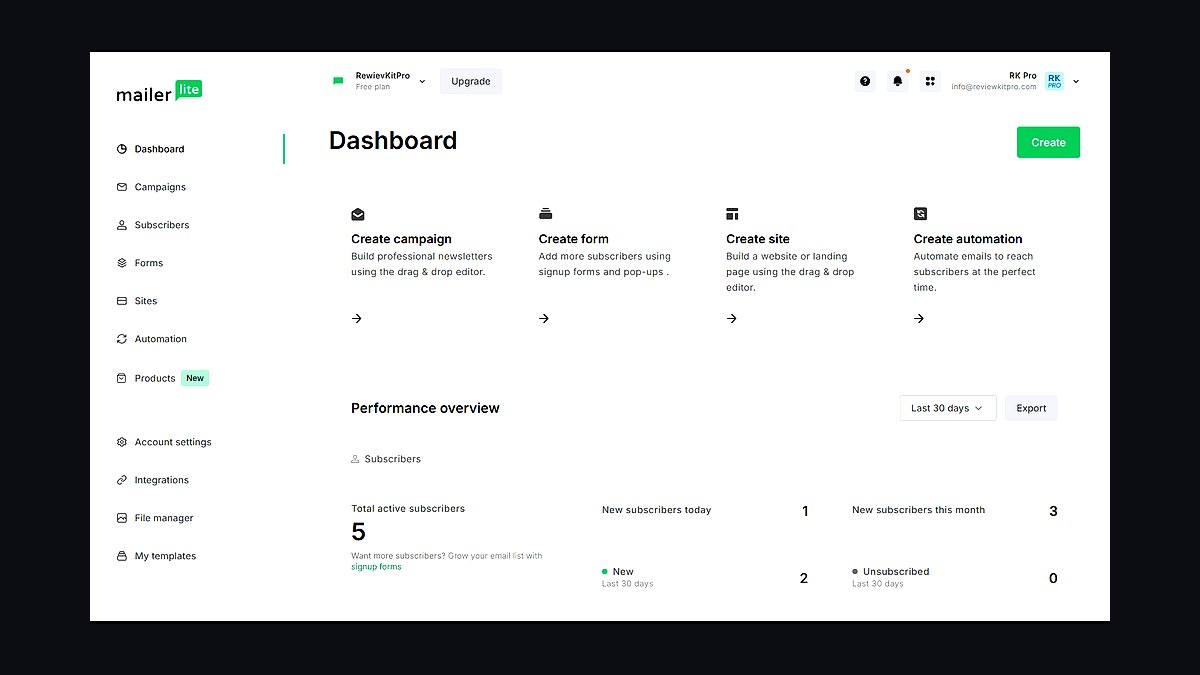Click the arrow under Create campaign
1200x675 pixels.
pos(357,318)
